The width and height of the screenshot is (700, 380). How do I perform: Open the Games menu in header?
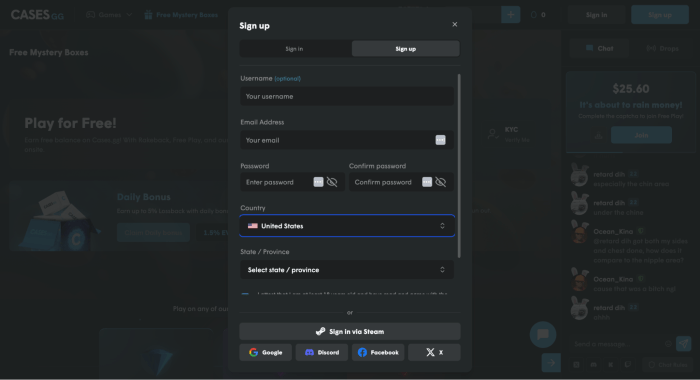(x=109, y=15)
